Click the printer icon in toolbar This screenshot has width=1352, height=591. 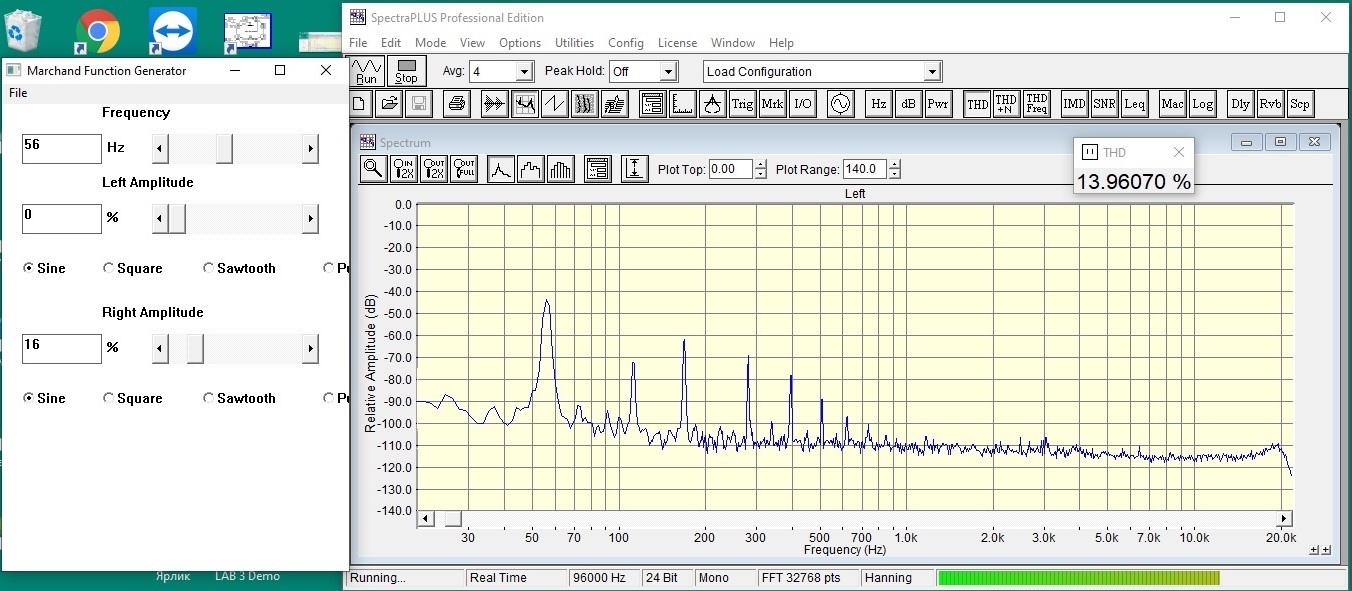(456, 103)
